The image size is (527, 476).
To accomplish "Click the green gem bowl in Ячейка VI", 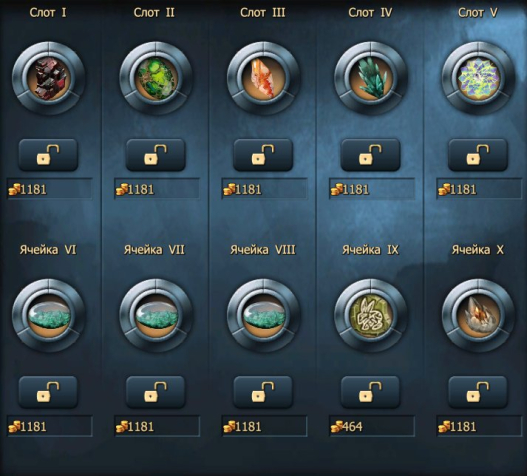I will coord(49,315).
